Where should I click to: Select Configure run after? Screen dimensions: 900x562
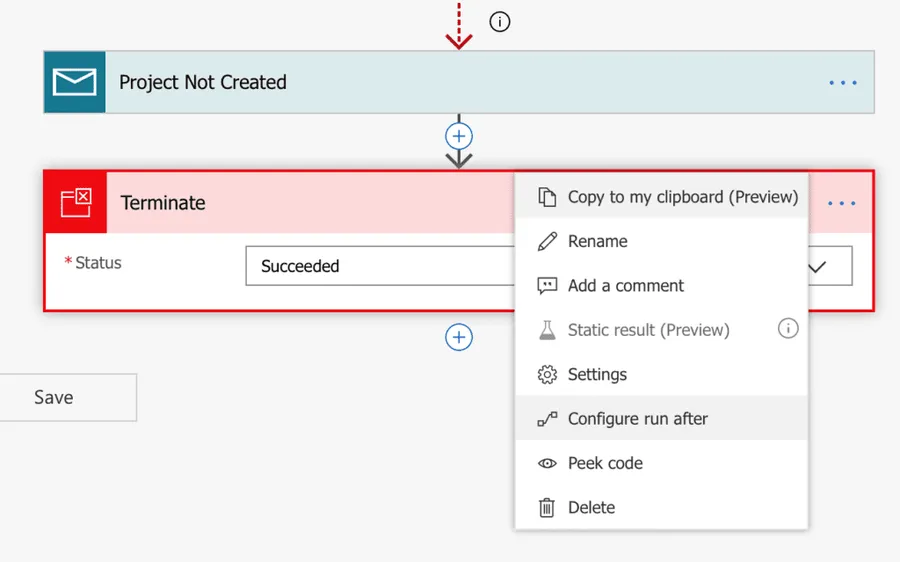tap(637, 419)
